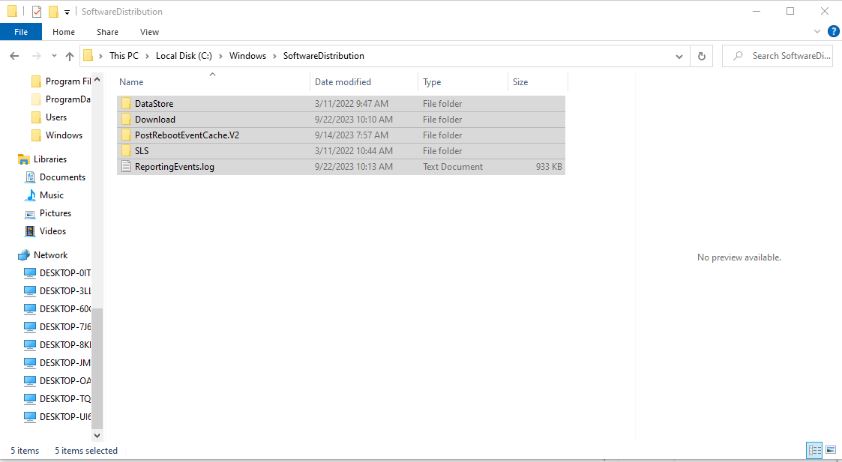Switch to the Home ribbon tab
842x462 pixels.
click(63, 32)
